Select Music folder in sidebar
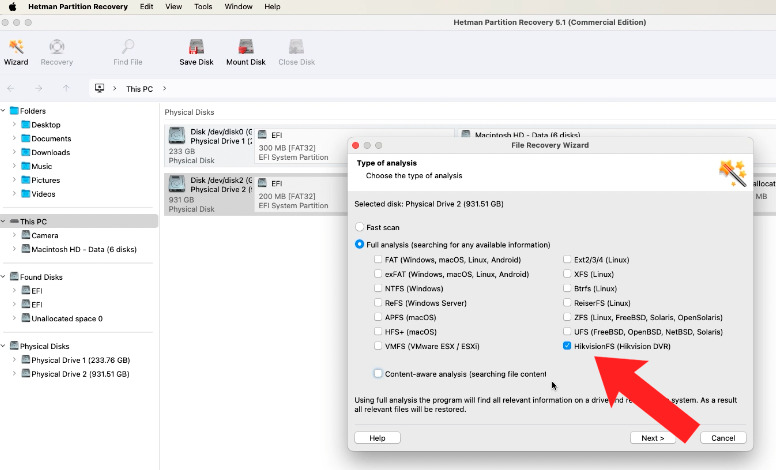 coord(37,166)
